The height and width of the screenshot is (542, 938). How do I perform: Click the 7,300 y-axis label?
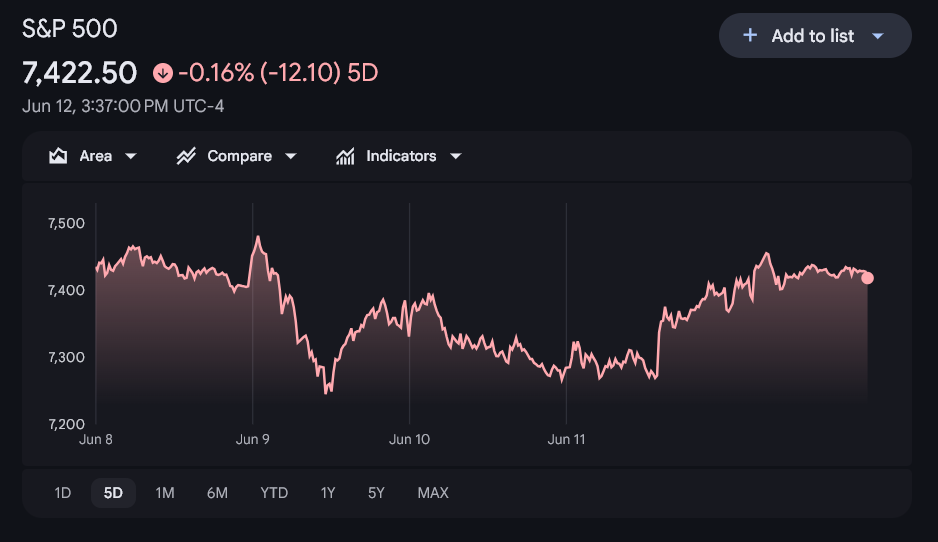click(x=66, y=357)
